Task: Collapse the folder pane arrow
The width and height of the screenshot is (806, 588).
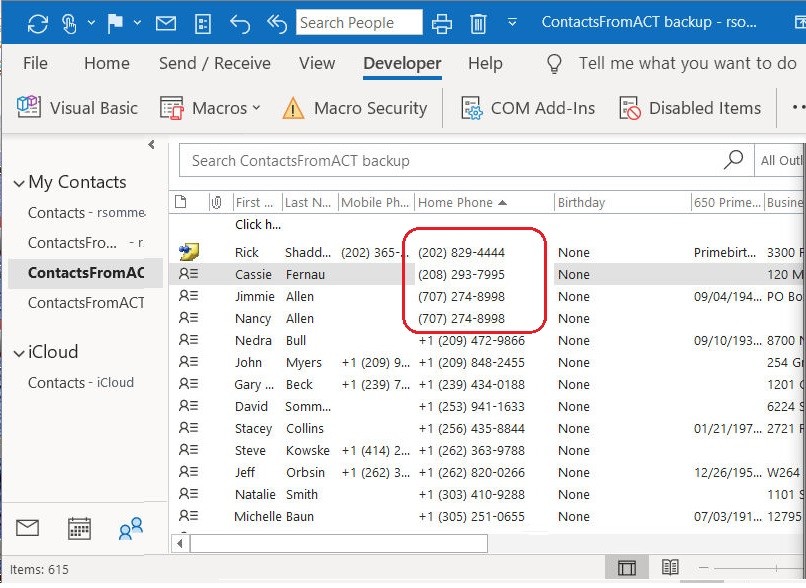Action: pos(151,145)
